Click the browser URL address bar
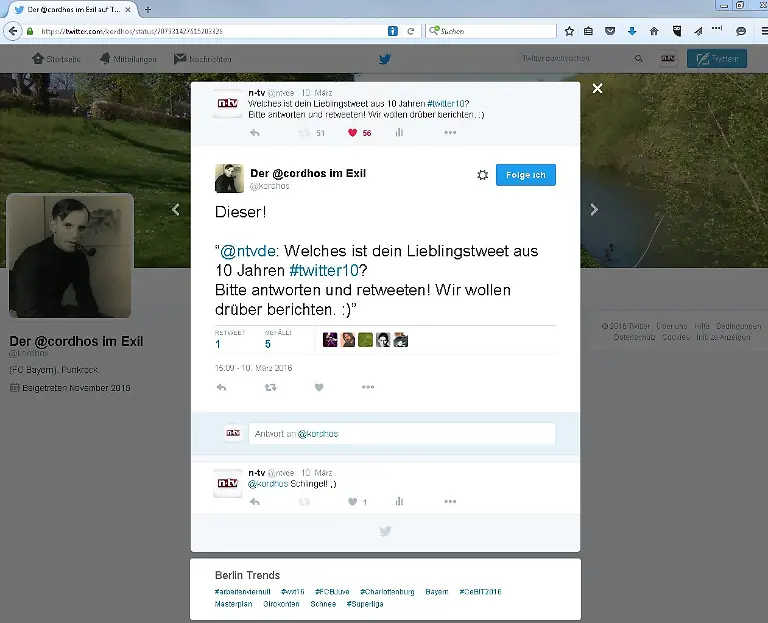This screenshot has width=768, height=623. (x=211, y=31)
